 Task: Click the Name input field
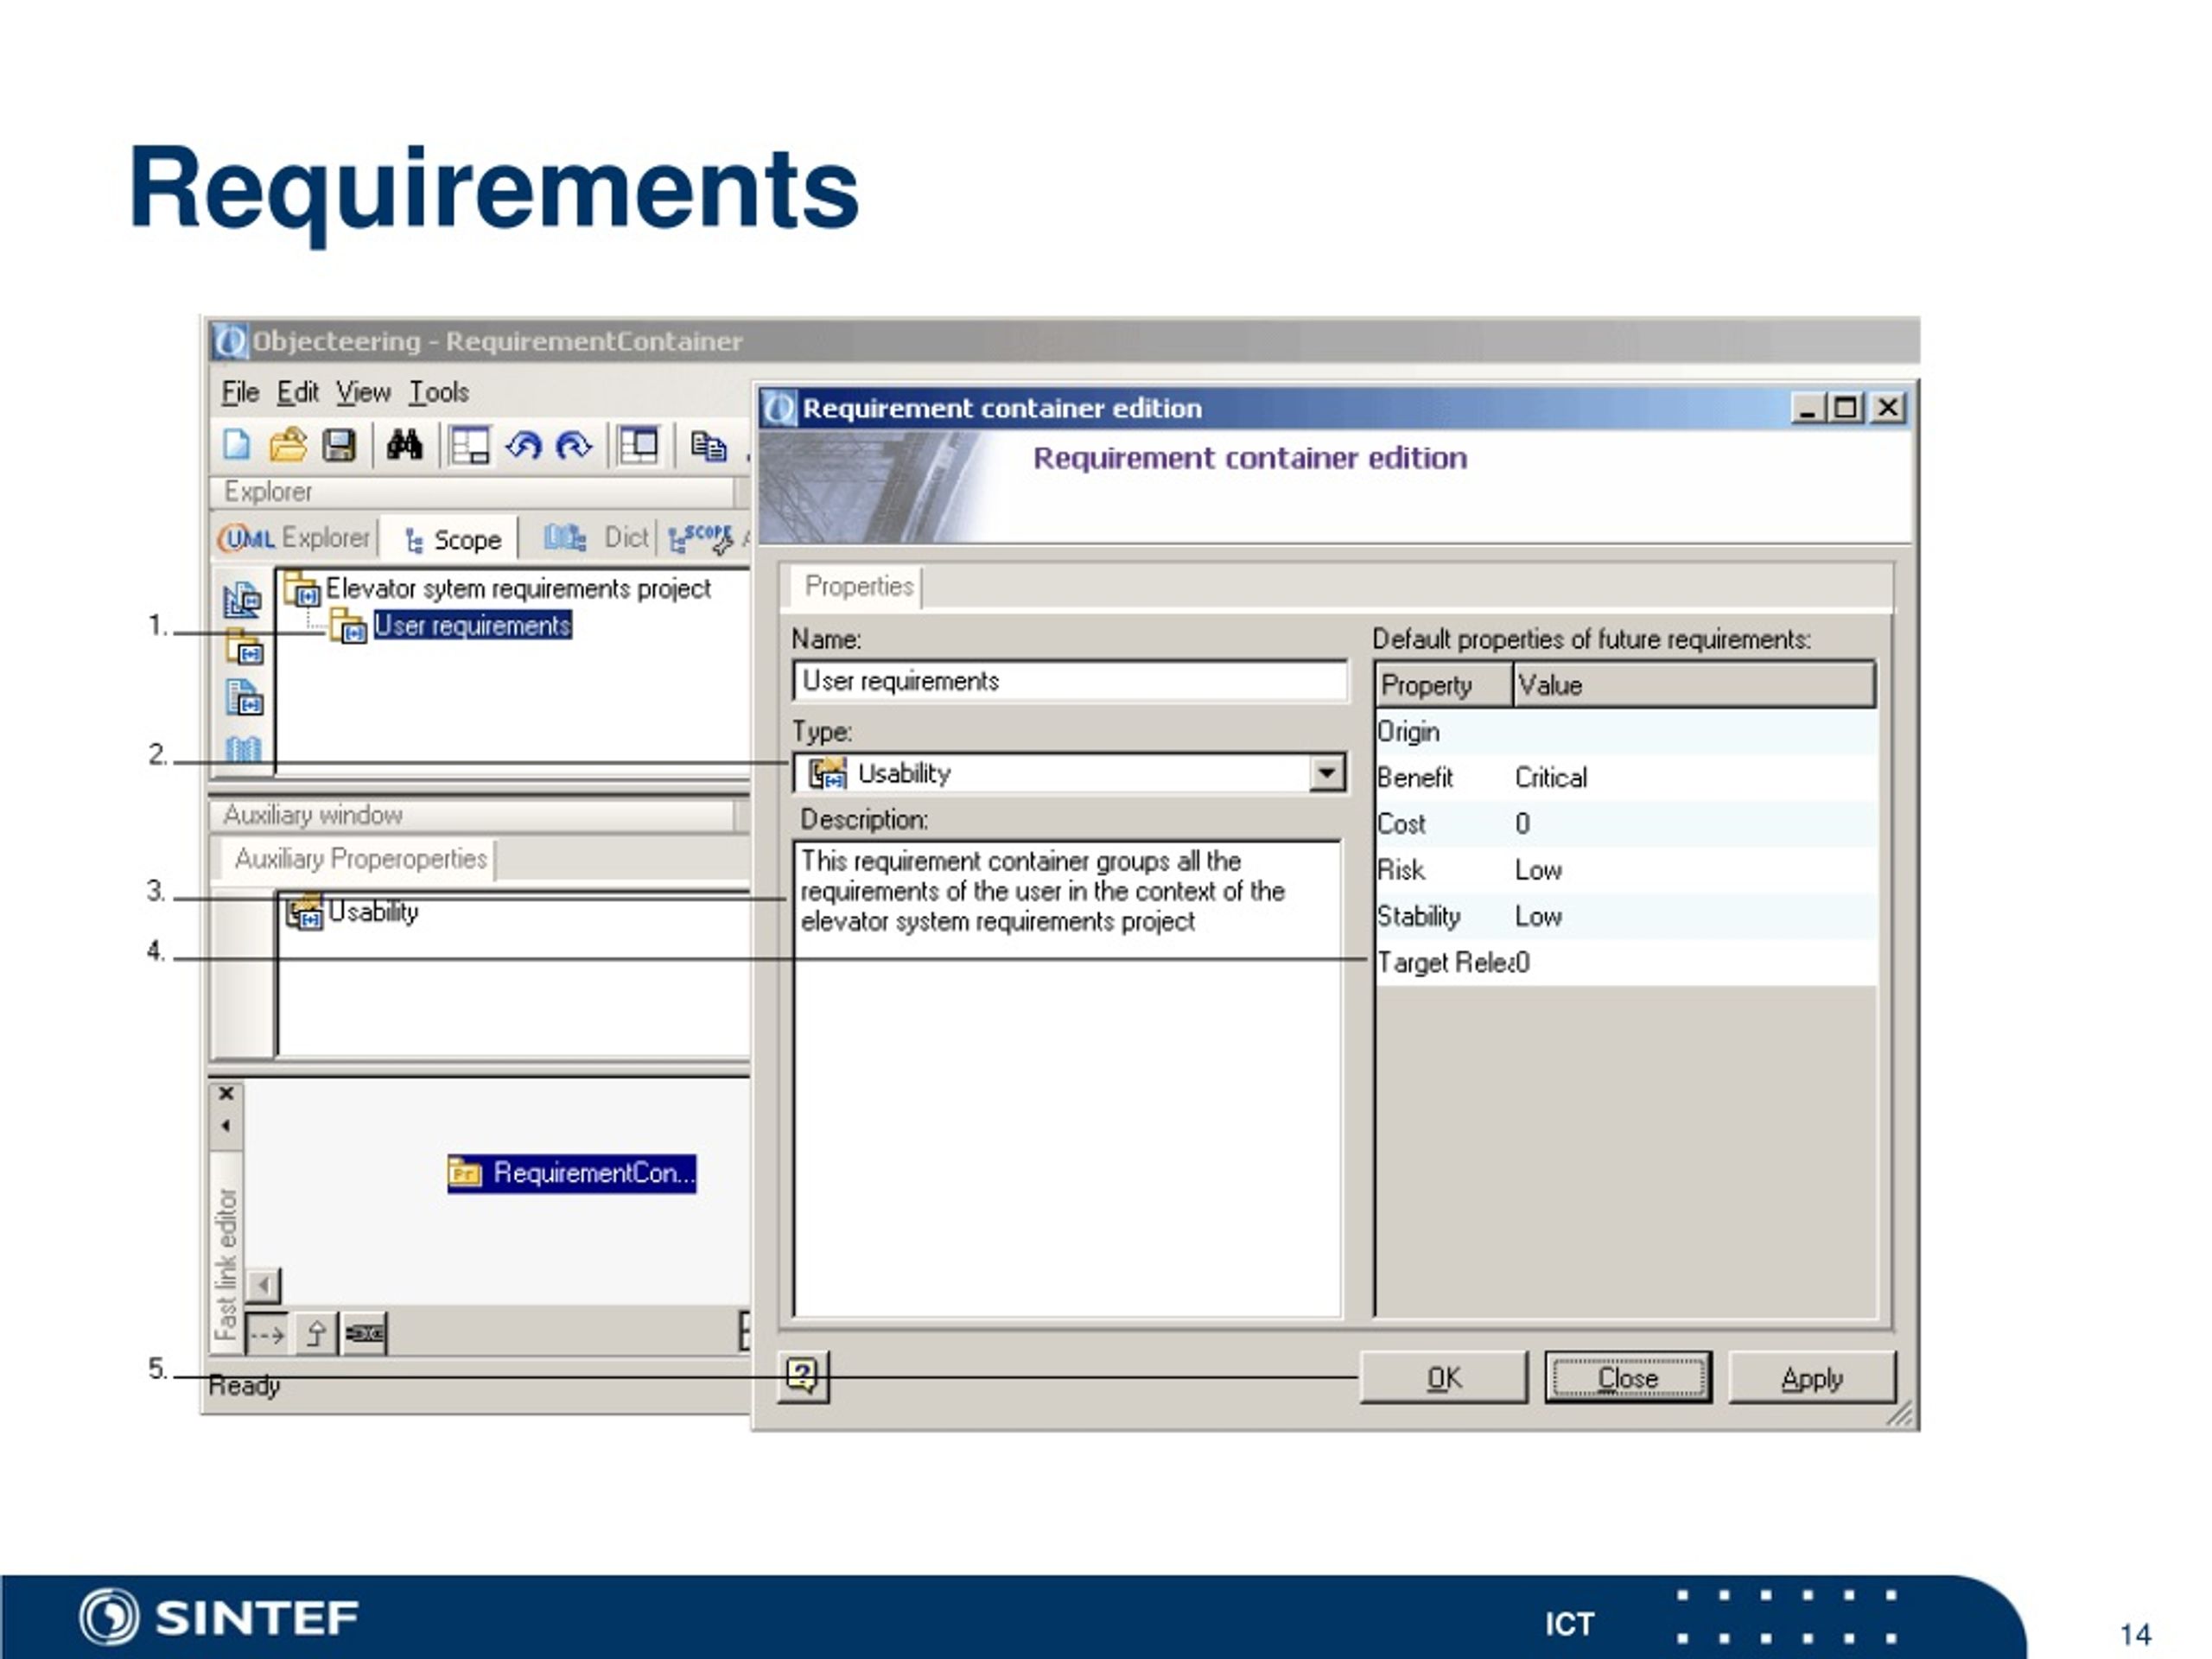pyautogui.click(x=1069, y=681)
